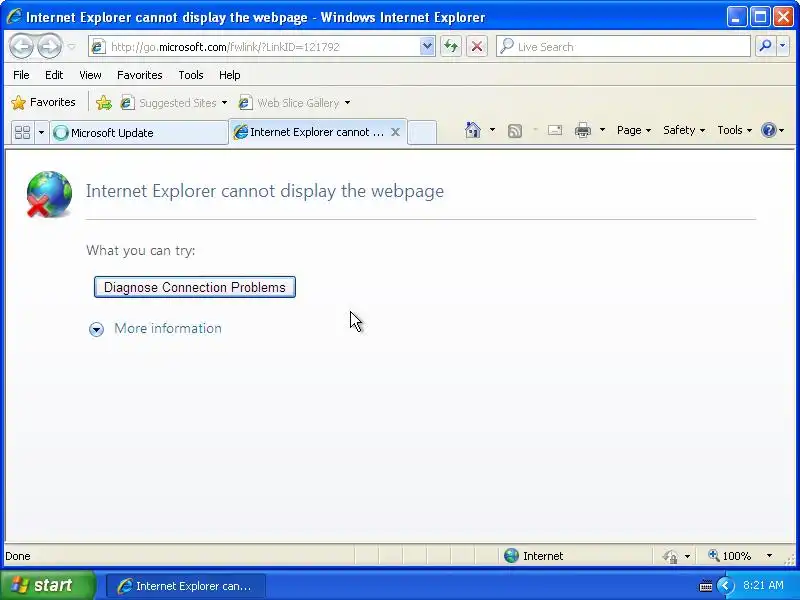Screen dimensions: 800x600
Task: Open search provider options dropdown
Action: [x=783, y=46]
